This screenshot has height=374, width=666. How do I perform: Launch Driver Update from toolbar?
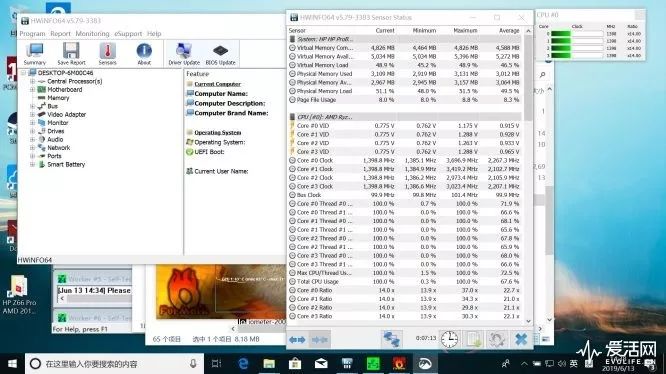point(183,53)
